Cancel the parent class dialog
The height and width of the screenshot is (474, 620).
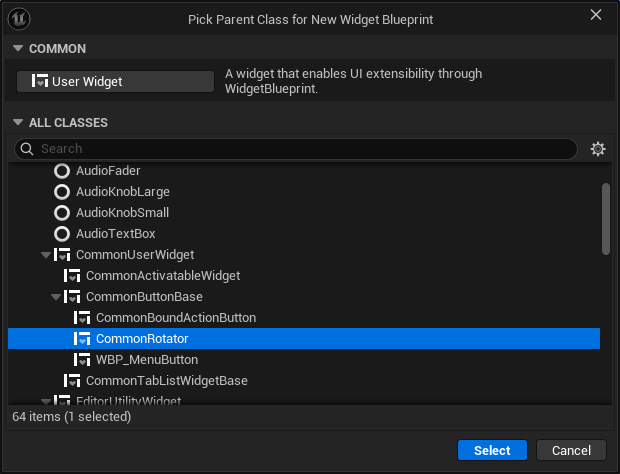click(571, 450)
